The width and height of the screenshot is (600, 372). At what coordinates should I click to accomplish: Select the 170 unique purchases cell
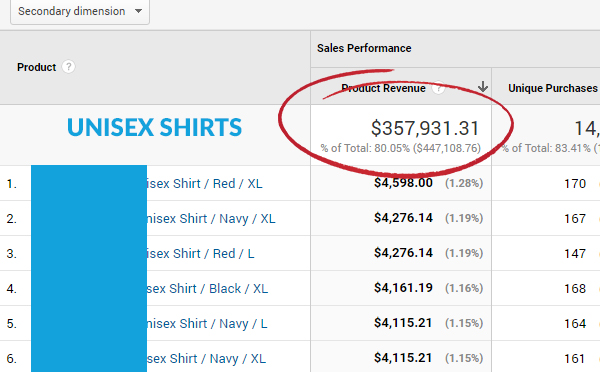click(x=575, y=184)
